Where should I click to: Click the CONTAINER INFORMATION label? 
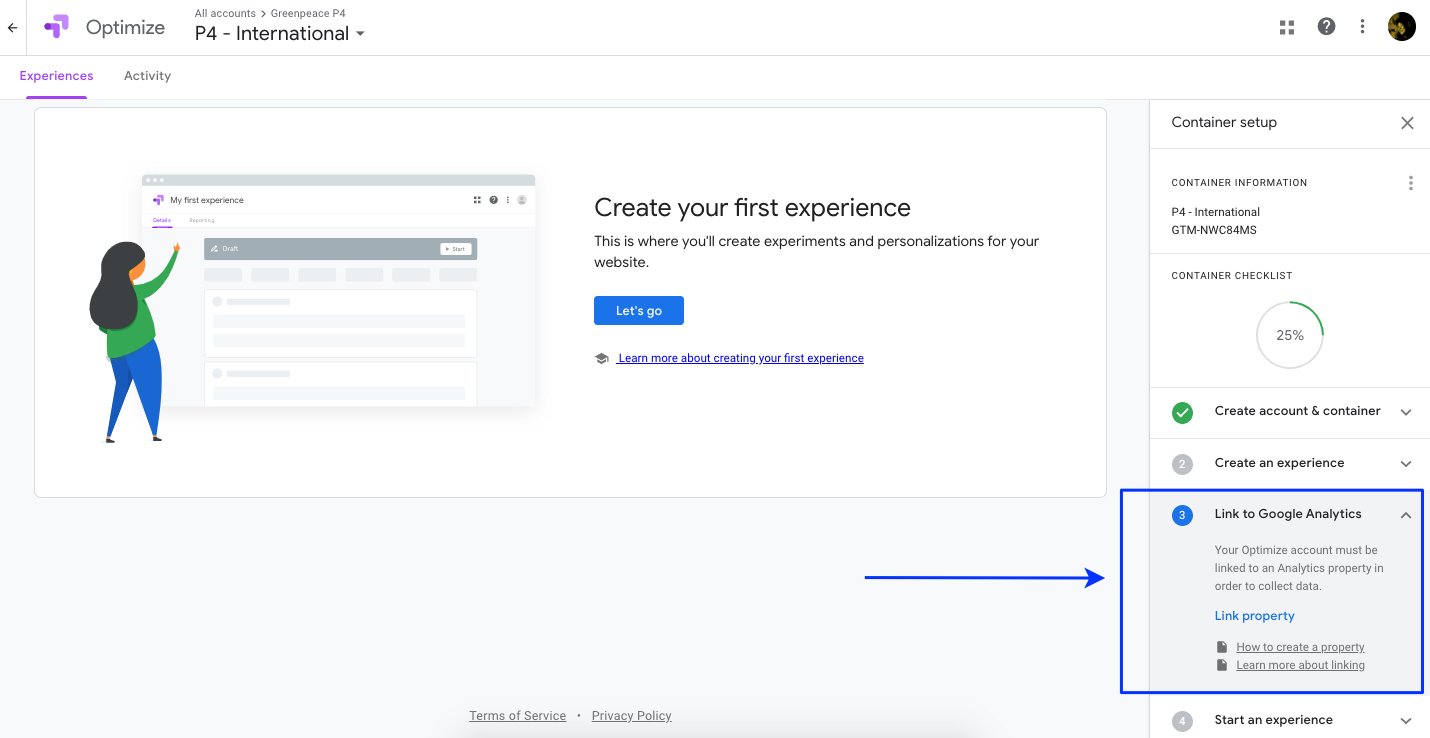tap(1239, 183)
